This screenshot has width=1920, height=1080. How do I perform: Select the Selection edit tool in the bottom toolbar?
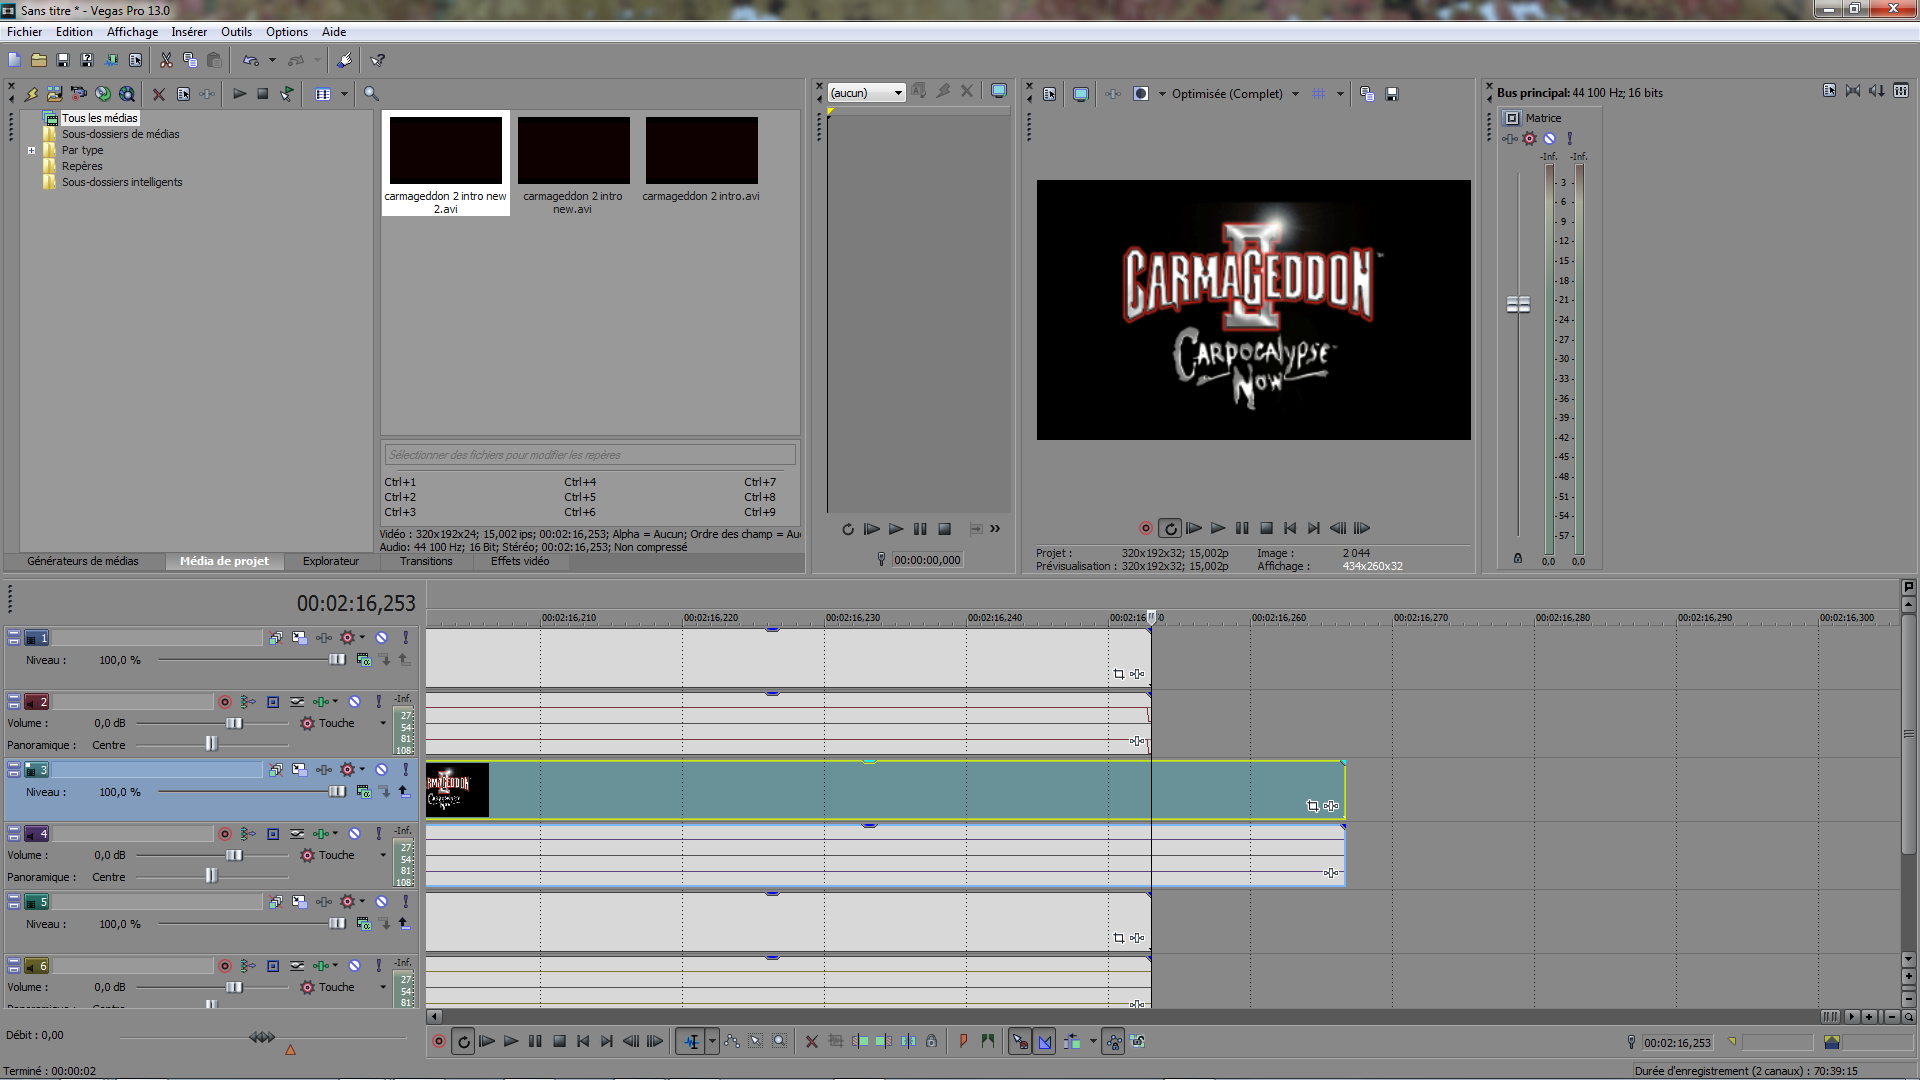pos(756,1042)
